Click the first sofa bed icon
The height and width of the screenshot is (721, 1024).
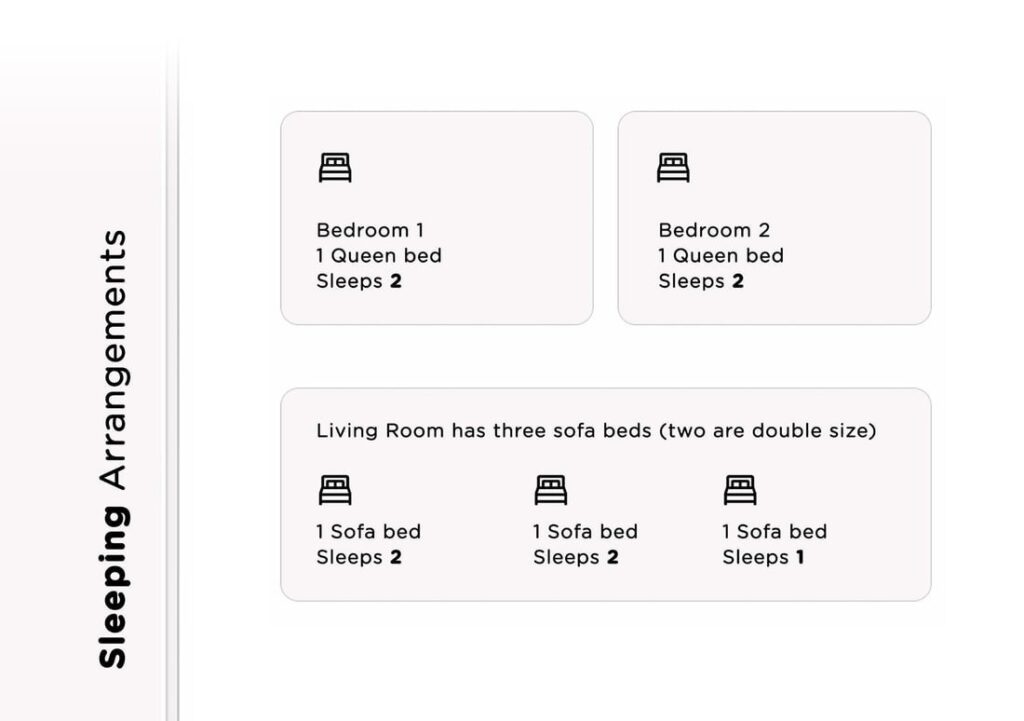pos(335,490)
